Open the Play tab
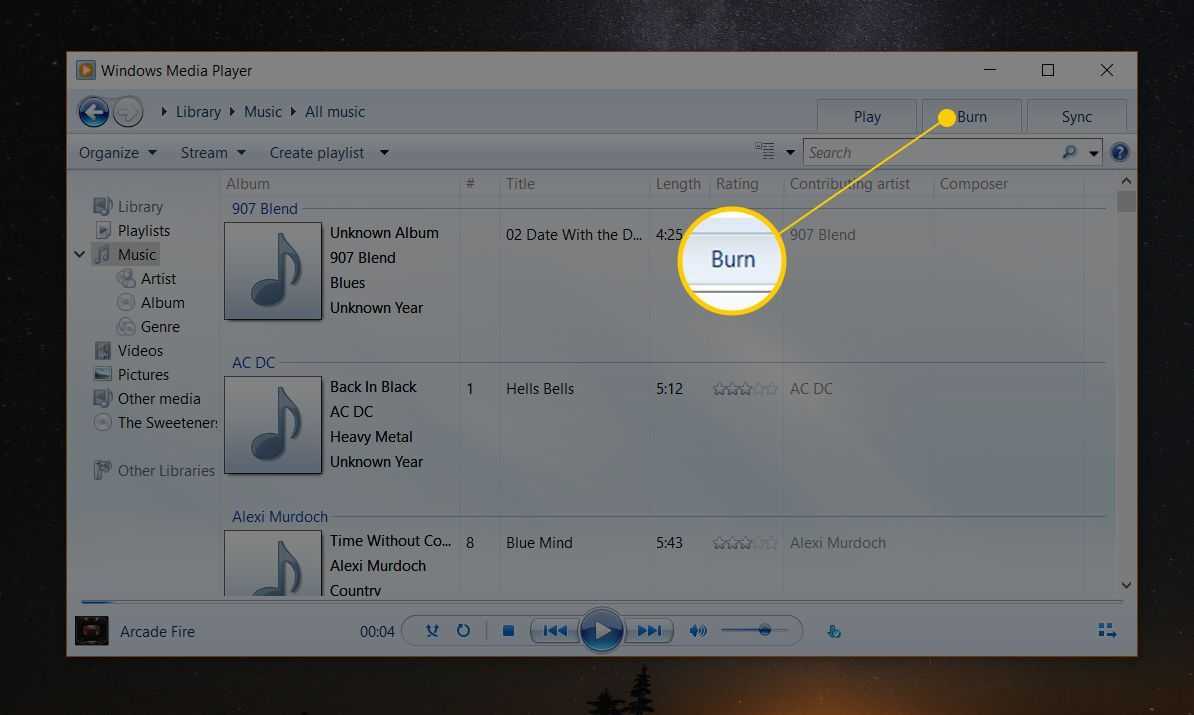Image resolution: width=1194 pixels, height=715 pixels. pos(867,117)
